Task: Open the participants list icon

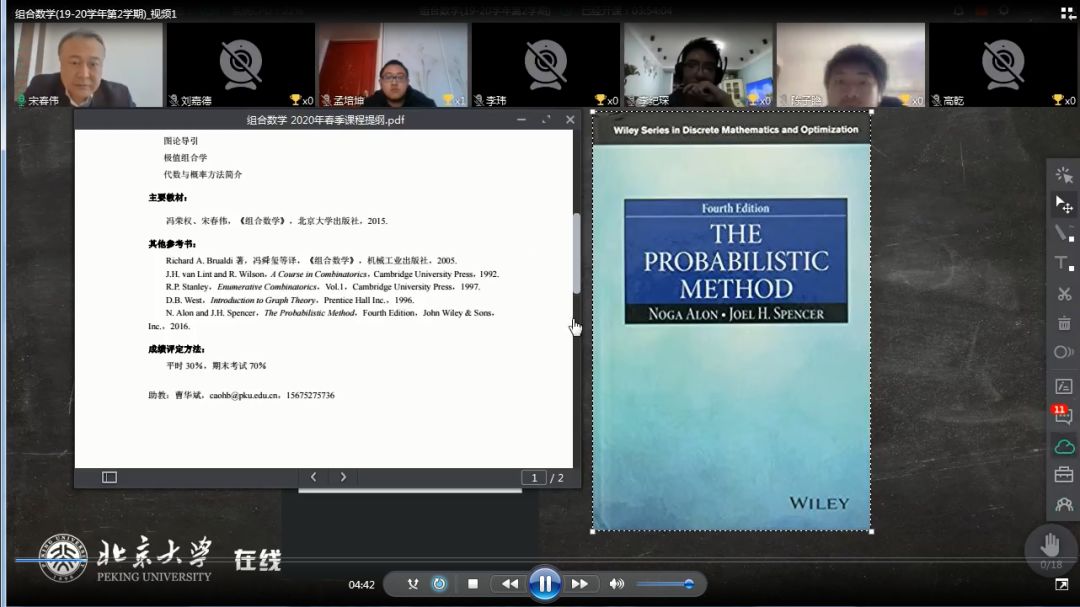Action: [x=1064, y=505]
